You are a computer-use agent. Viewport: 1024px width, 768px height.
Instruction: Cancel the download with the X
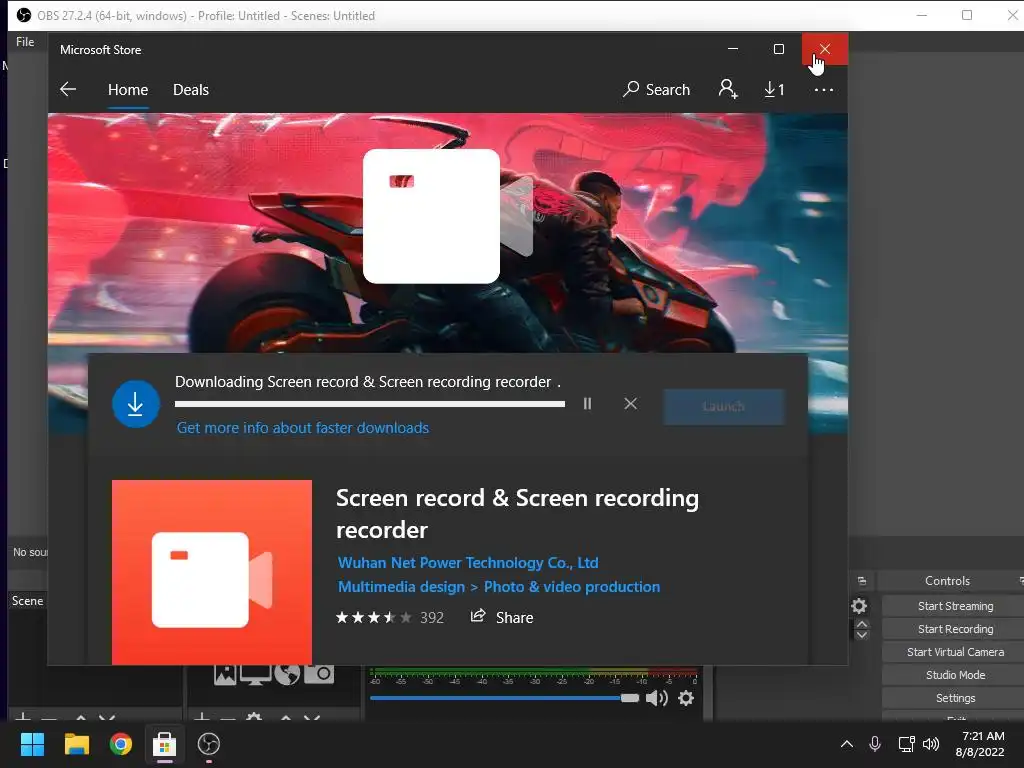[630, 404]
